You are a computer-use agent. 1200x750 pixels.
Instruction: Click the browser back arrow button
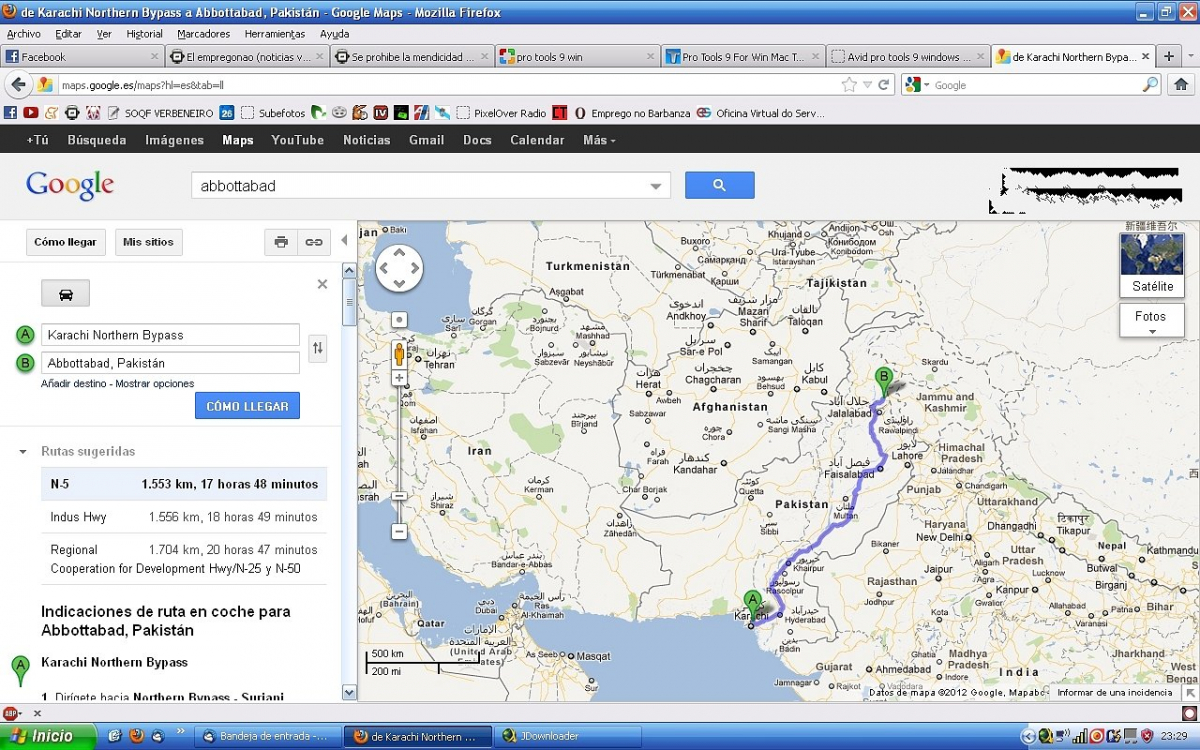click(17, 85)
